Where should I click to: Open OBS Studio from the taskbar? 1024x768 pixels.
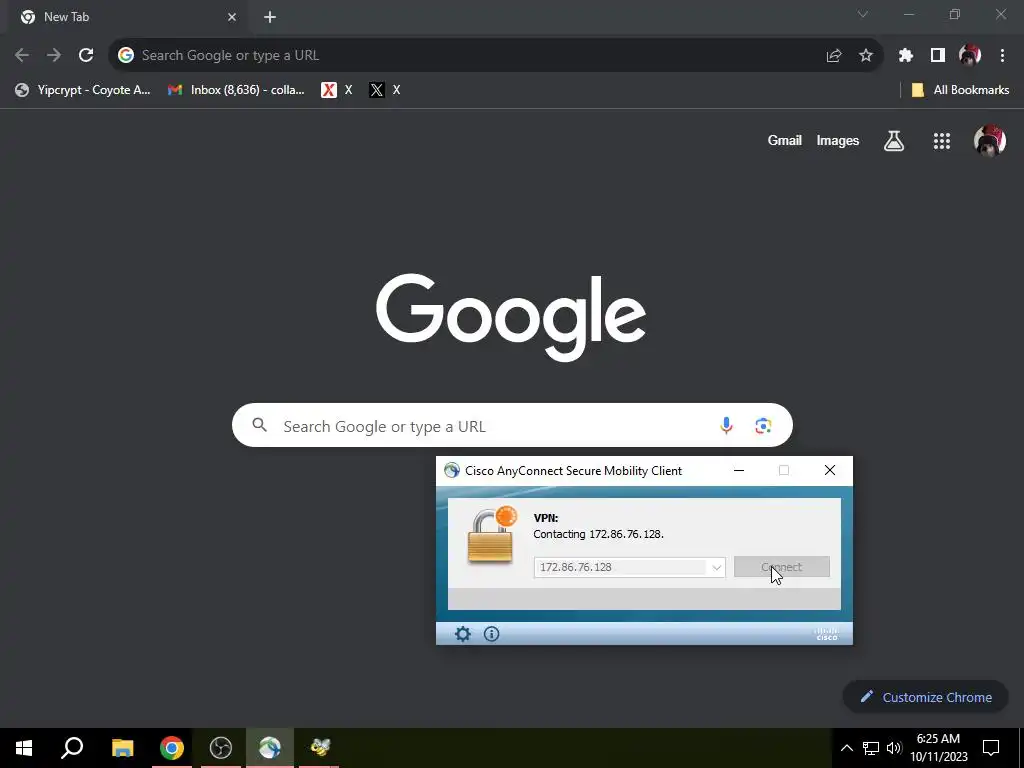tap(221, 748)
